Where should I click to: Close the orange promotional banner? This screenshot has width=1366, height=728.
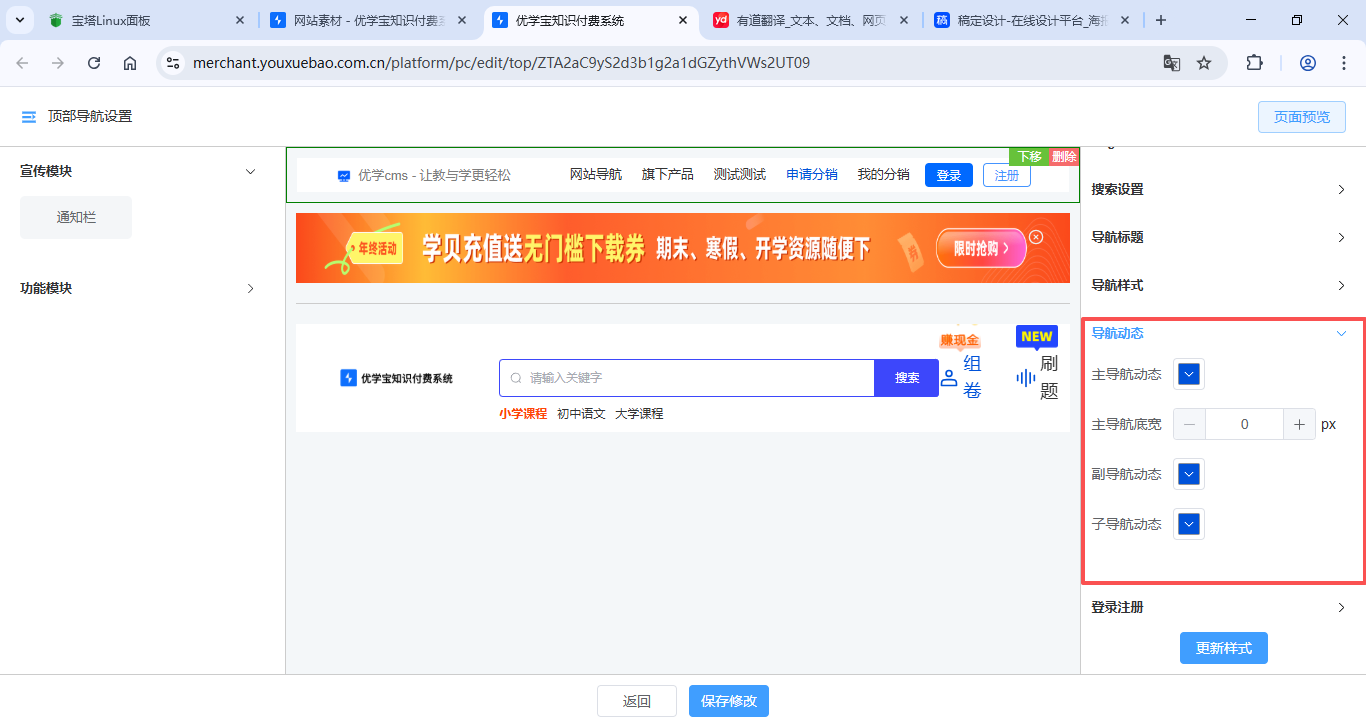coord(1036,237)
